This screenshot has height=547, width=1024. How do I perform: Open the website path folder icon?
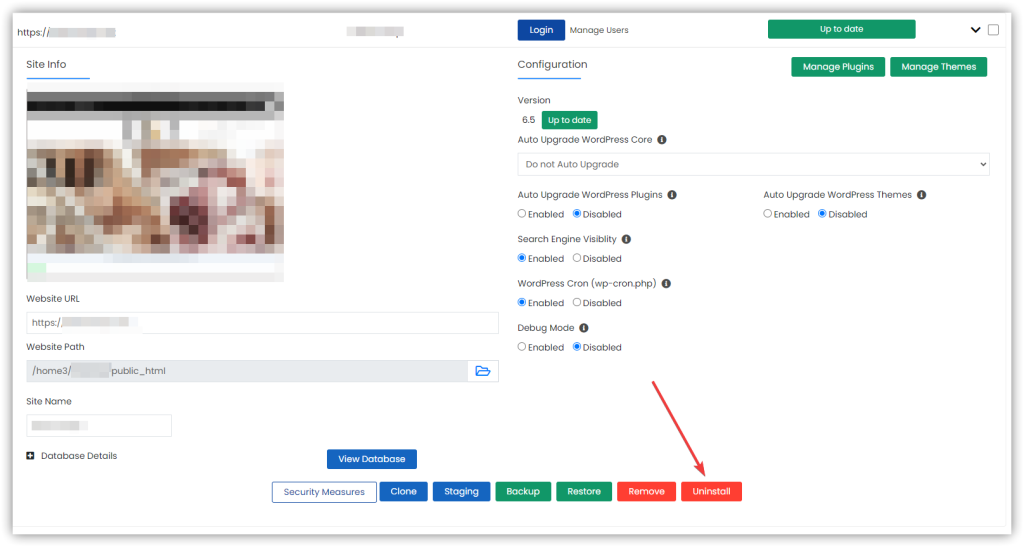click(483, 371)
